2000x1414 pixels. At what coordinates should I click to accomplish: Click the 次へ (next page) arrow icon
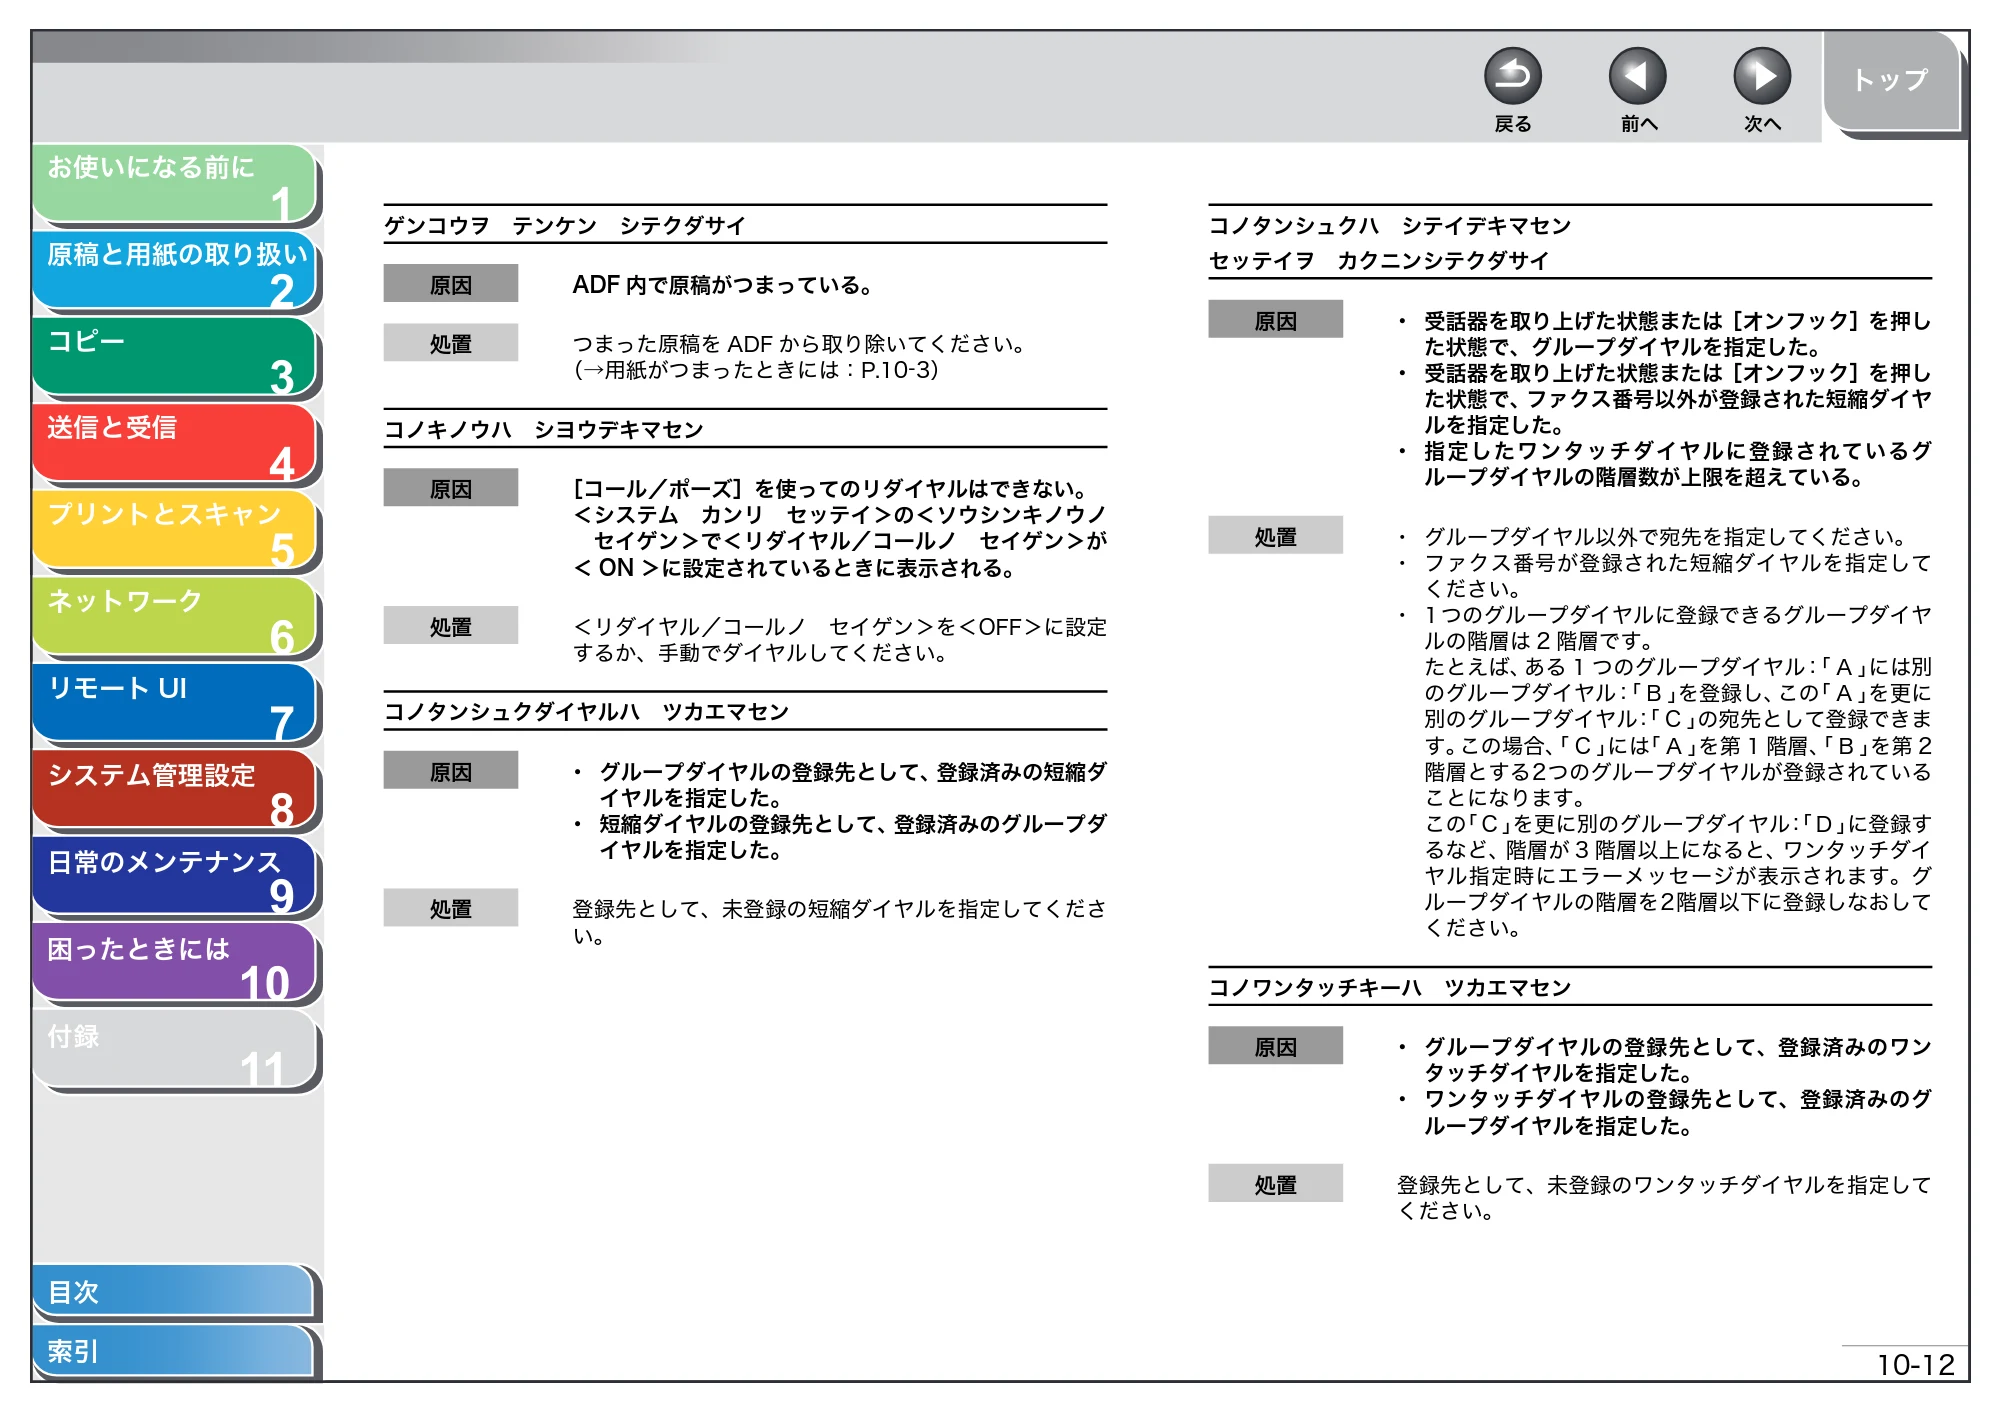1761,77
